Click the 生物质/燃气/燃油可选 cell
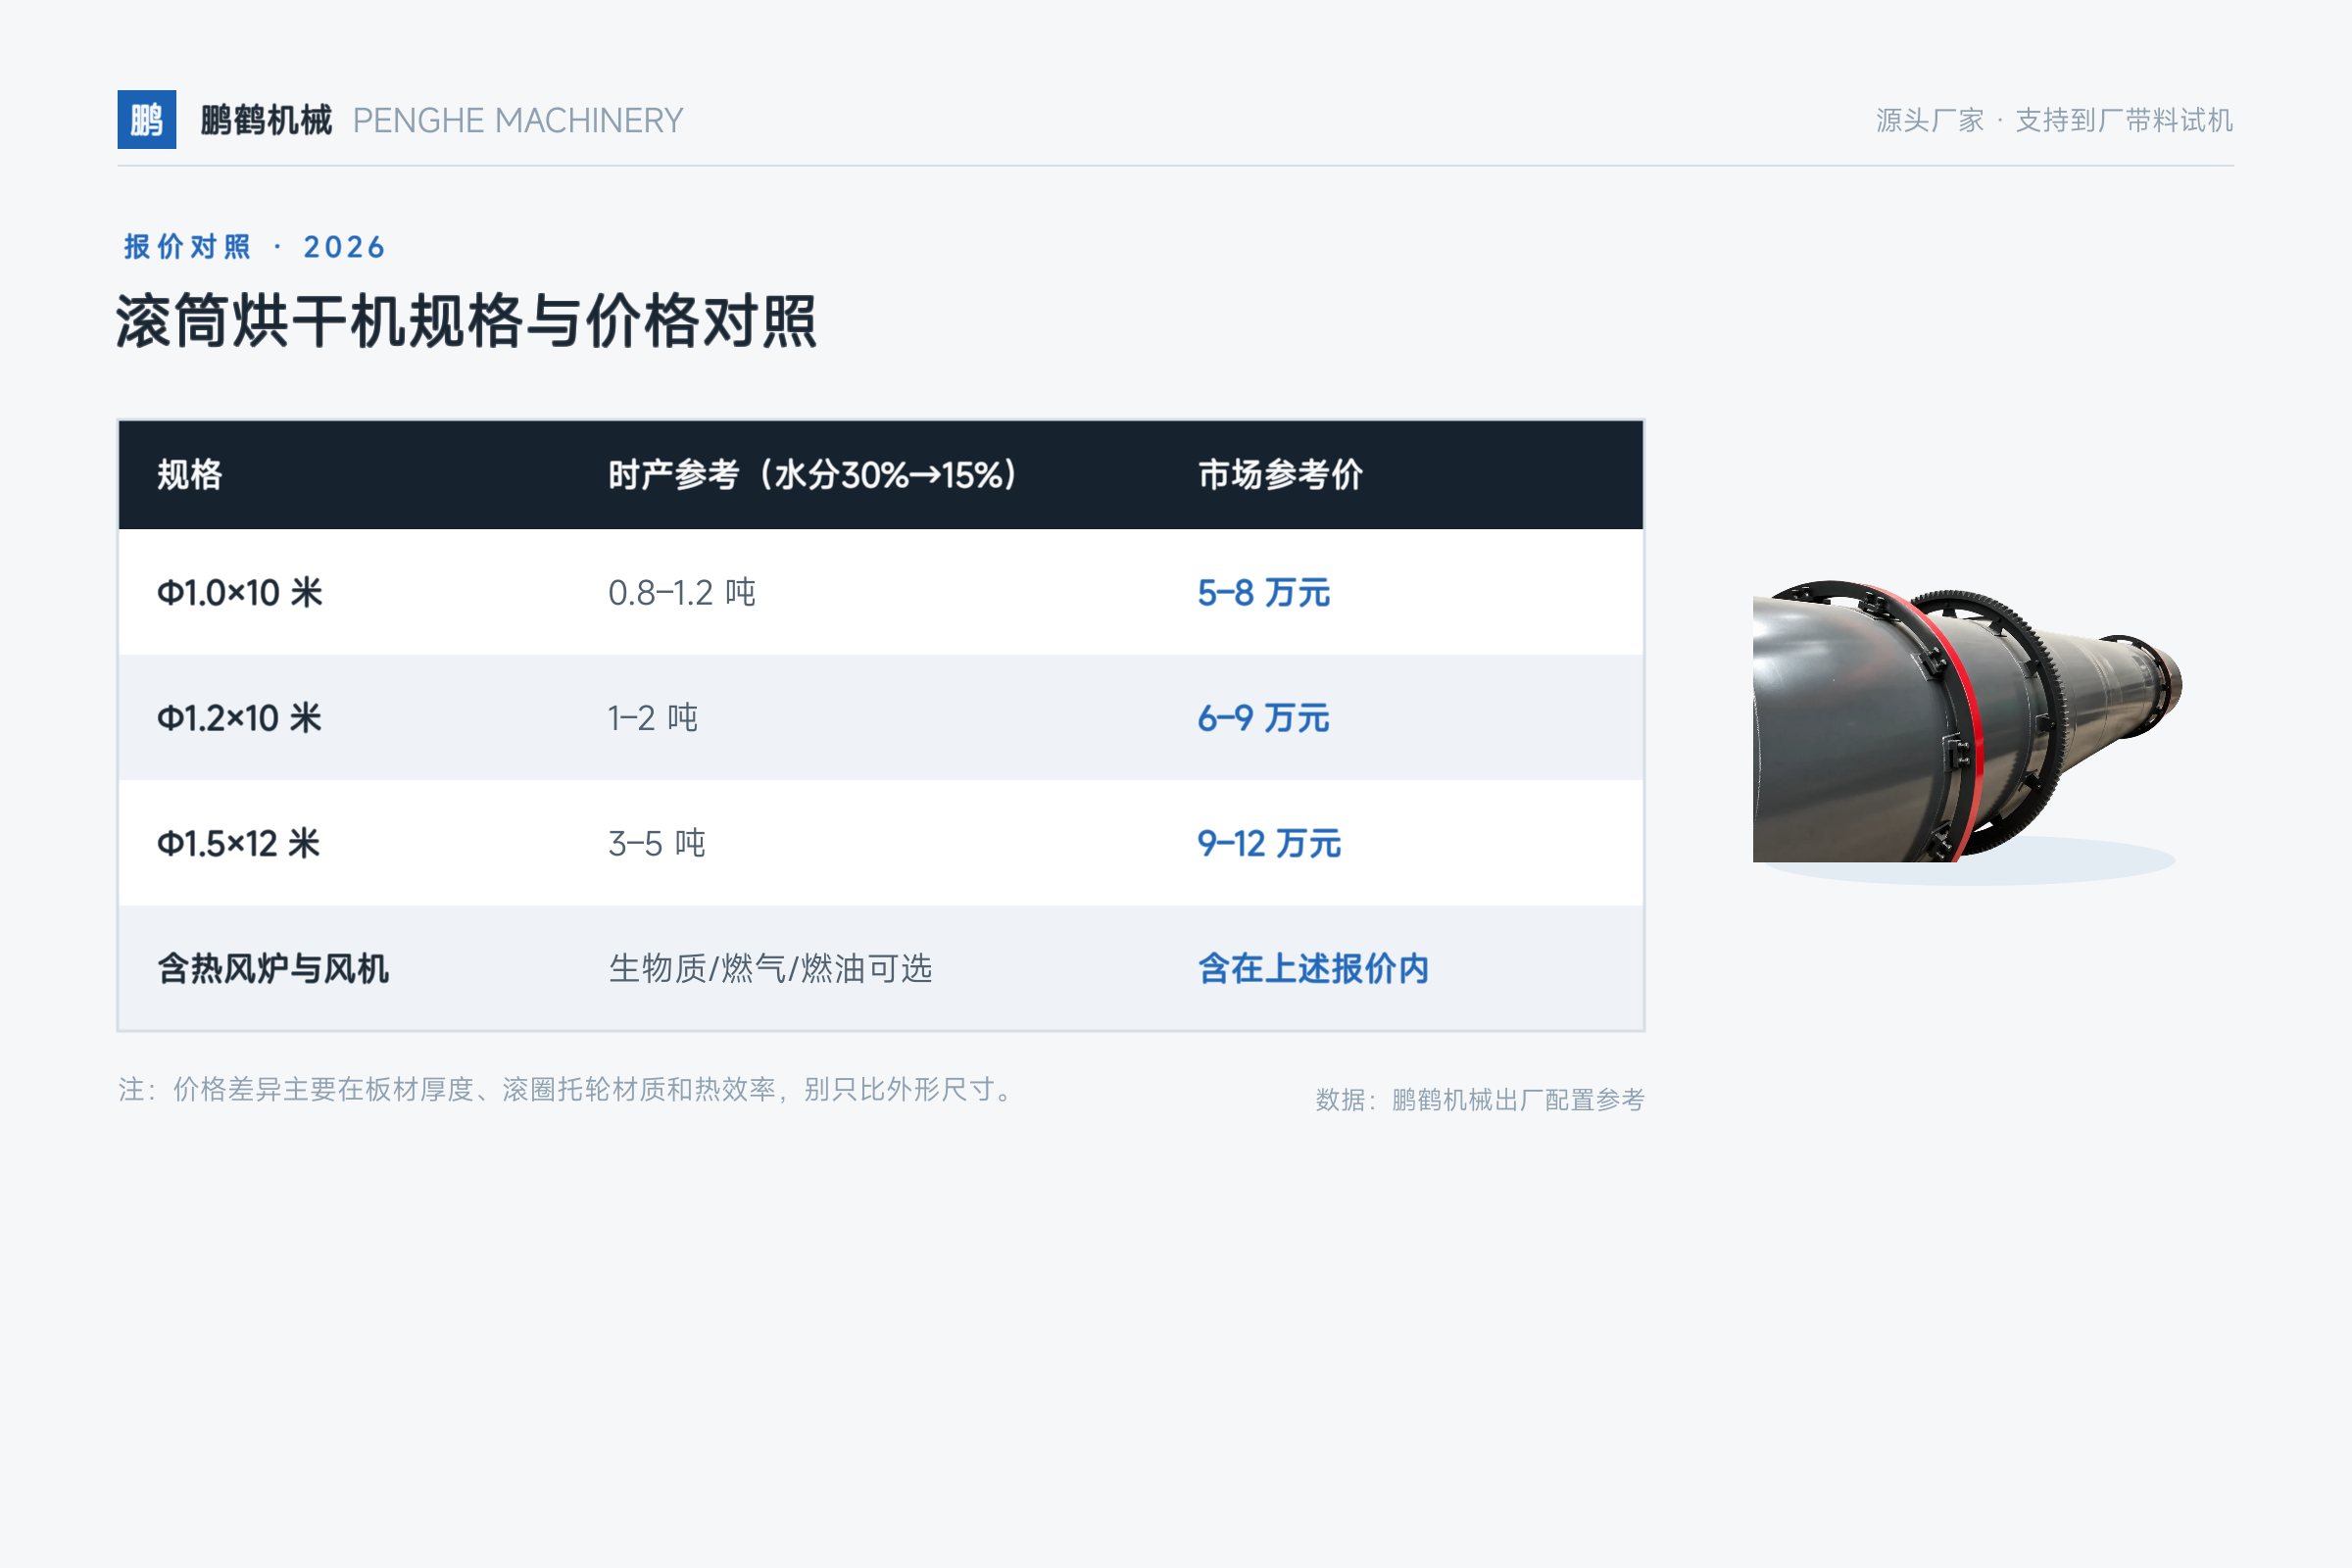The height and width of the screenshot is (1568, 2352). (x=771, y=969)
